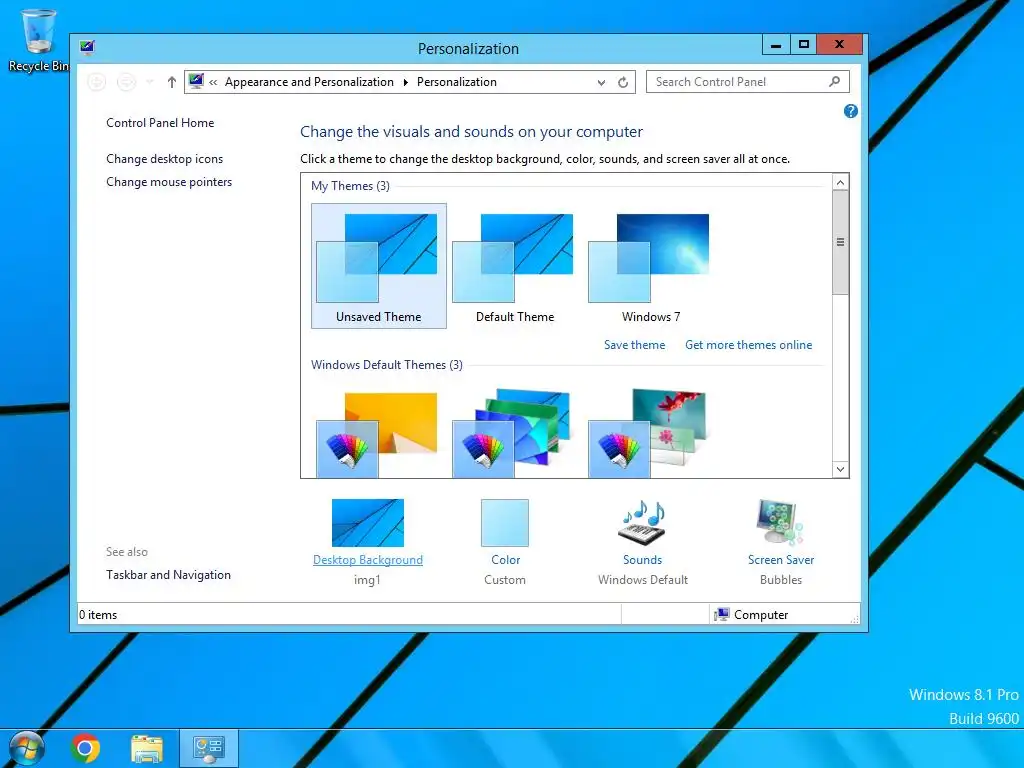Click the Windows Default sounds label
This screenshot has width=1024, height=768.
pos(643,580)
